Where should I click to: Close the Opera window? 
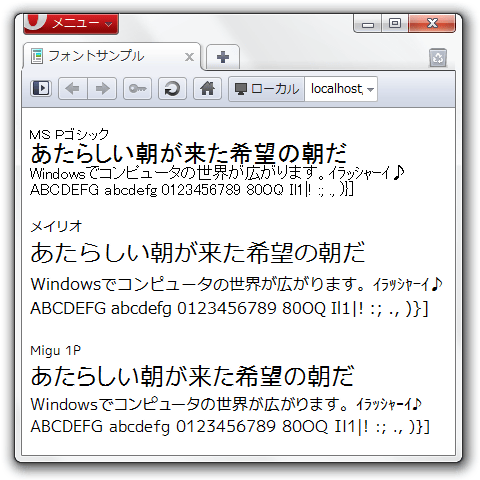click(x=432, y=24)
